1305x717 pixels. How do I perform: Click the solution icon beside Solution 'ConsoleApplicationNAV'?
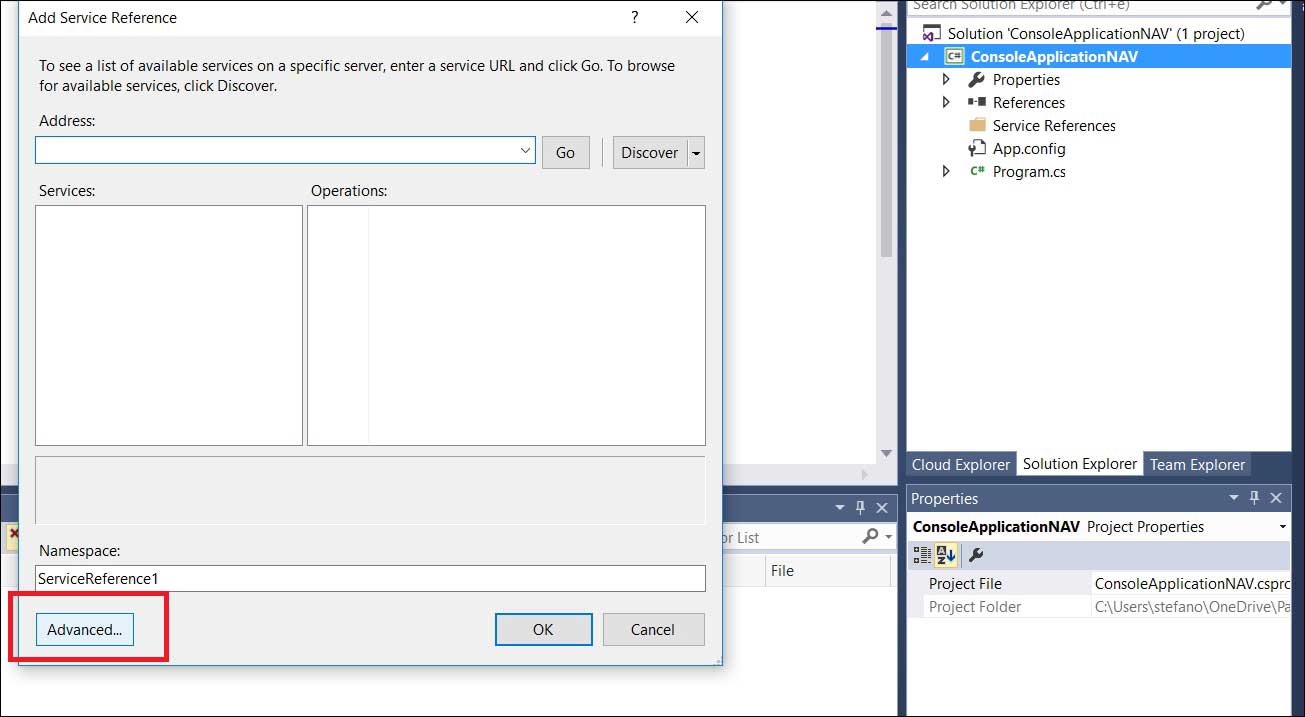[932, 33]
